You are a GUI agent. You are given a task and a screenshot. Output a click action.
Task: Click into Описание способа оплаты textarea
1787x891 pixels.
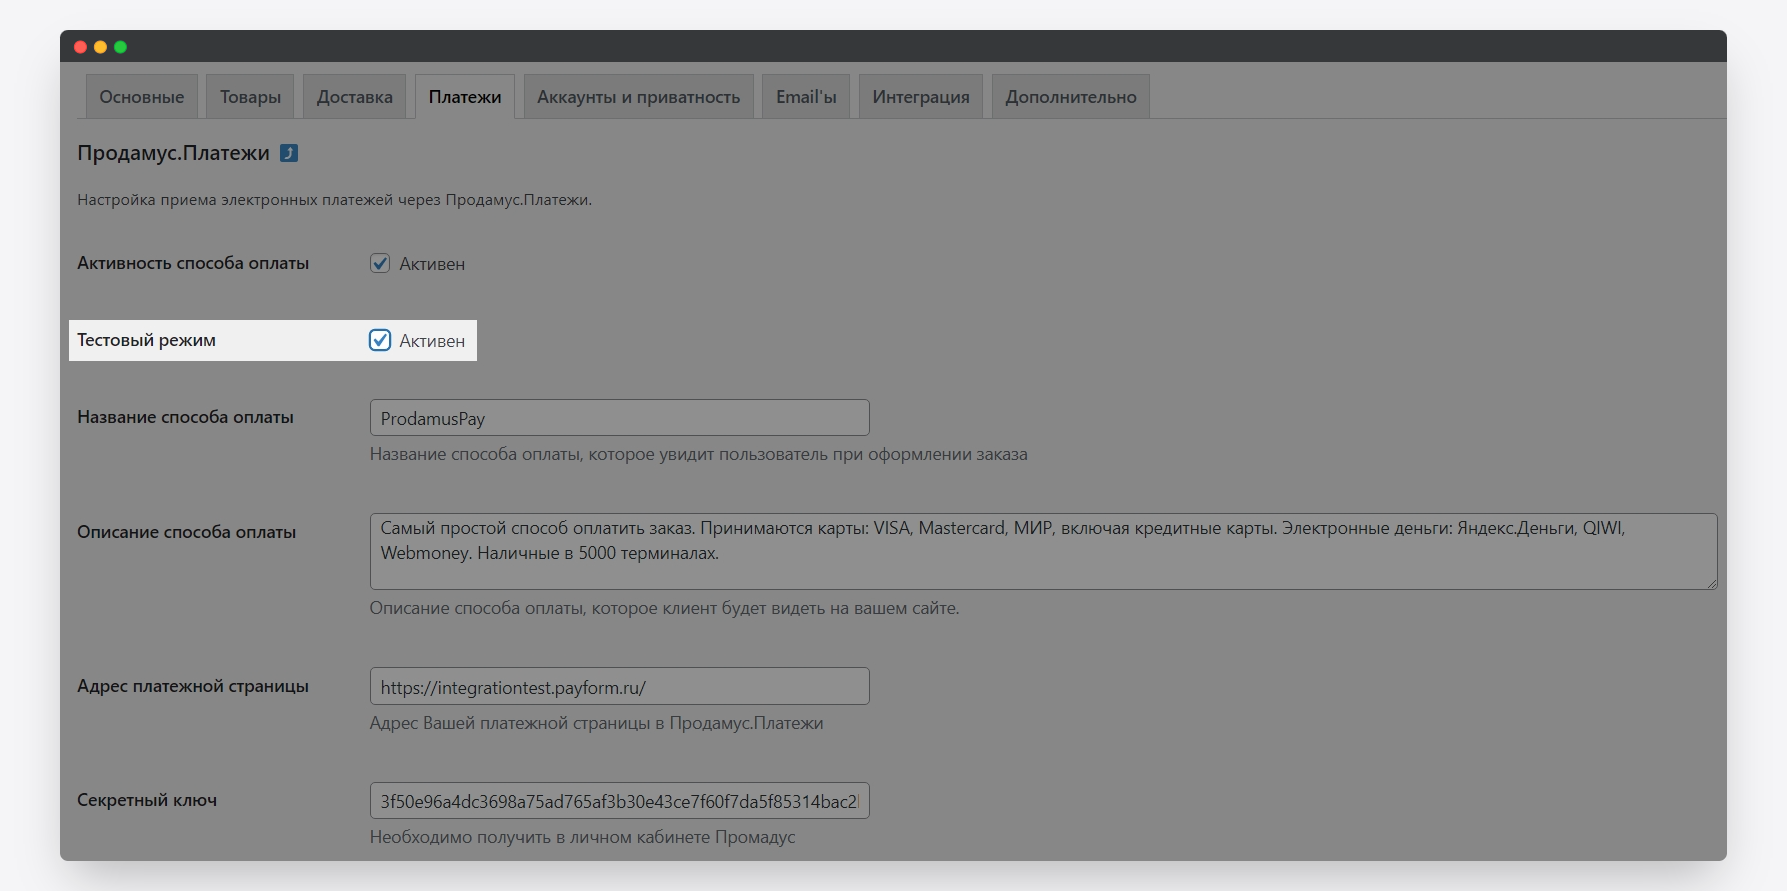click(x=1042, y=552)
